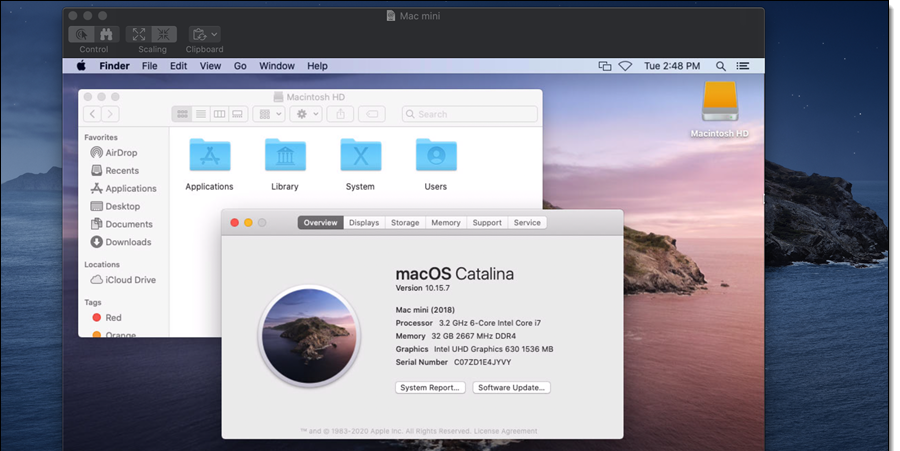Open the Help menu
Screen dimensions: 900x451
(317, 66)
